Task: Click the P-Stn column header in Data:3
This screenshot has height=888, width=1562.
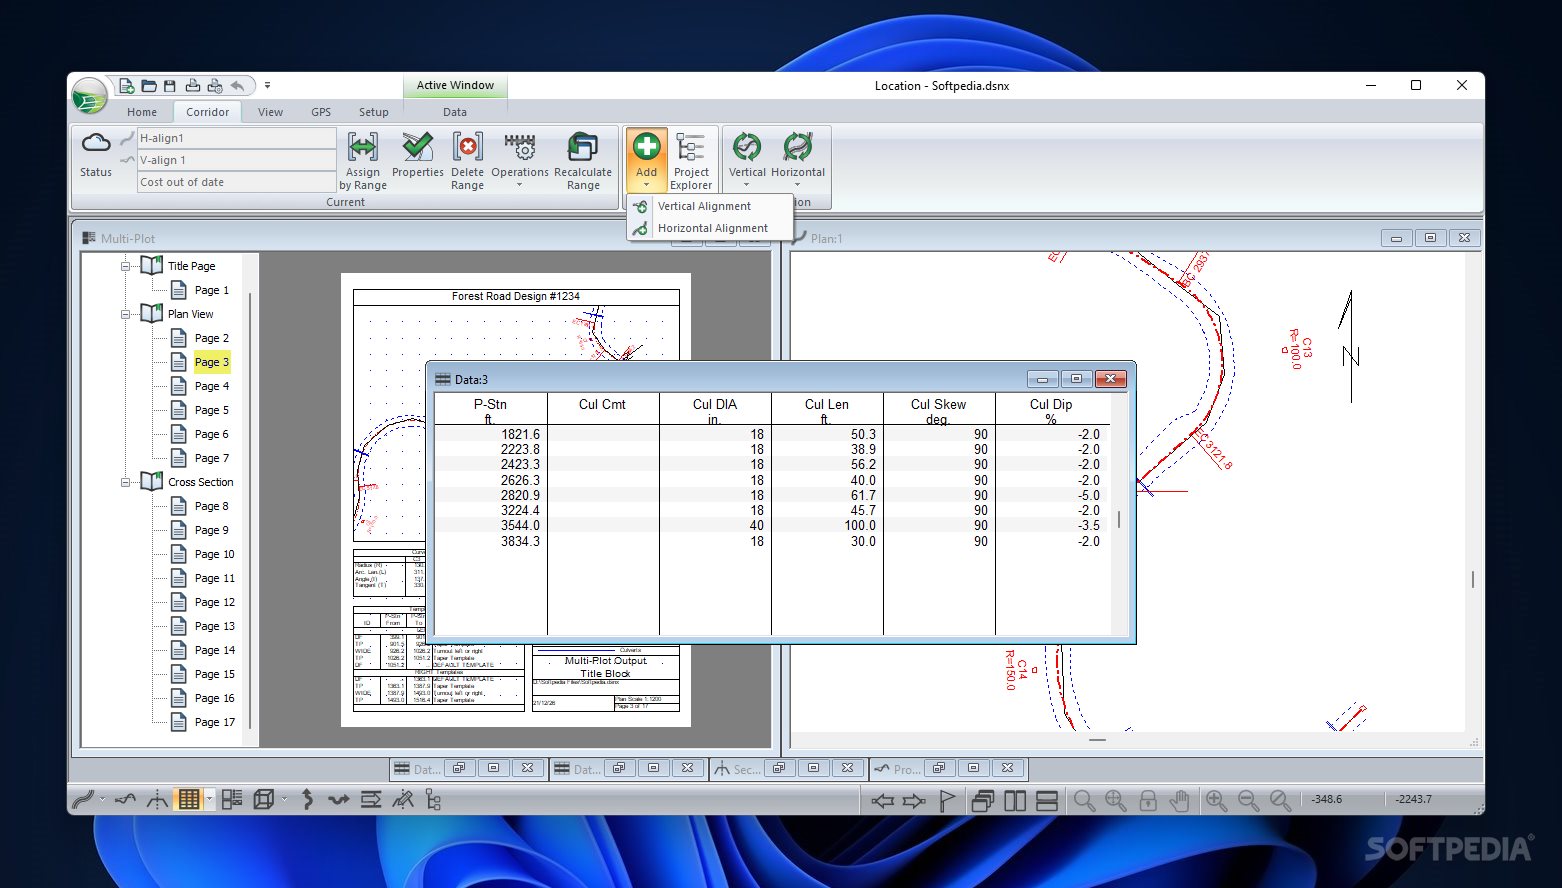Action: coord(490,410)
